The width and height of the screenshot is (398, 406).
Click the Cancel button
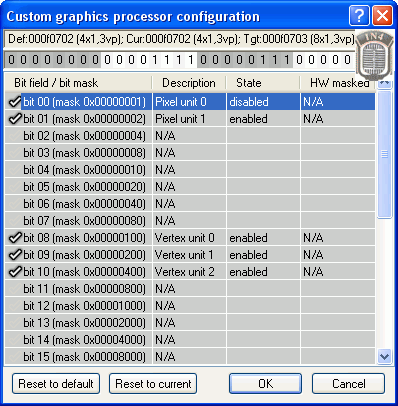(349, 384)
